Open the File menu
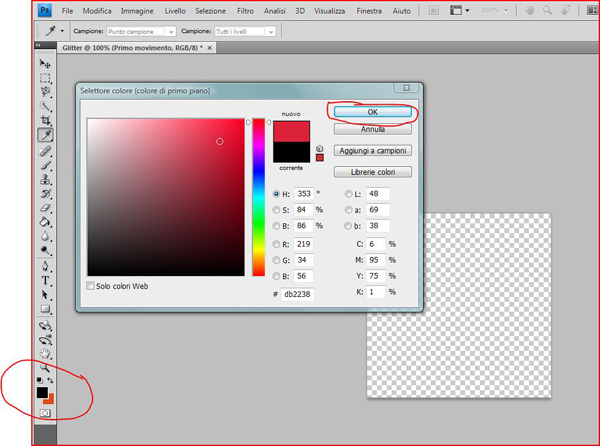 (x=67, y=11)
